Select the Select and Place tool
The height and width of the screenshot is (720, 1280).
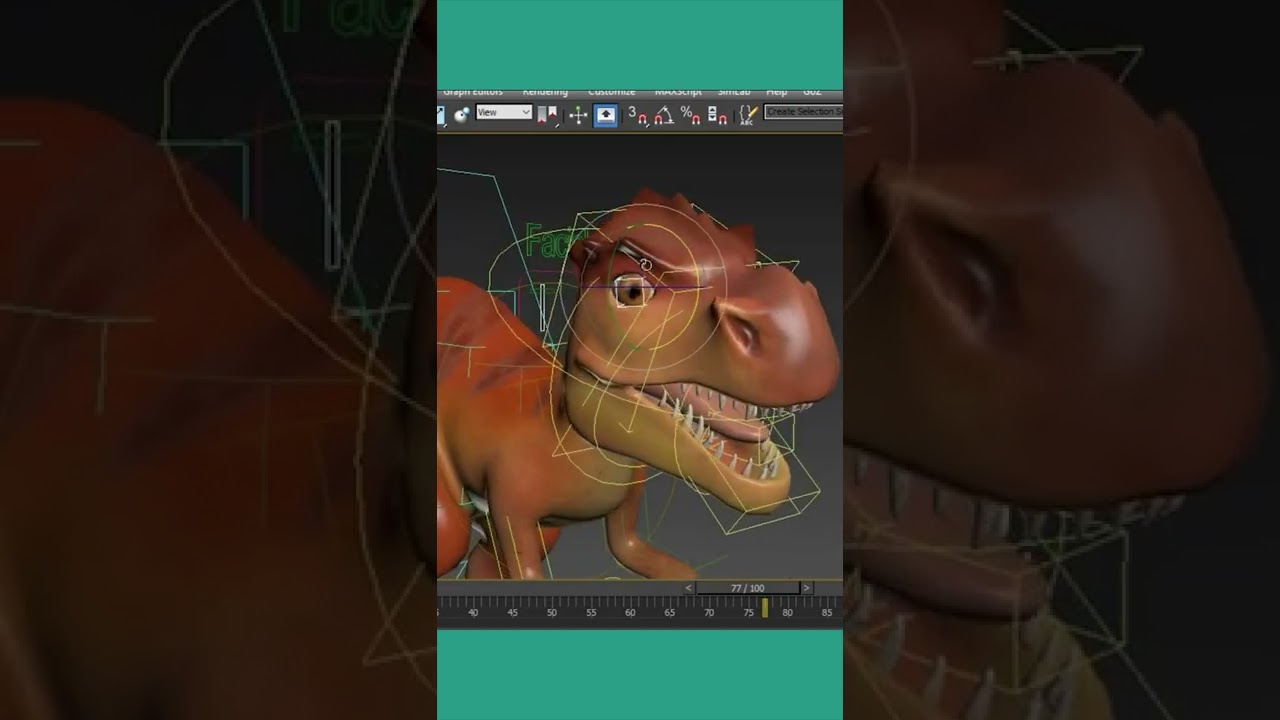pyautogui.click(x=462, y=114)
